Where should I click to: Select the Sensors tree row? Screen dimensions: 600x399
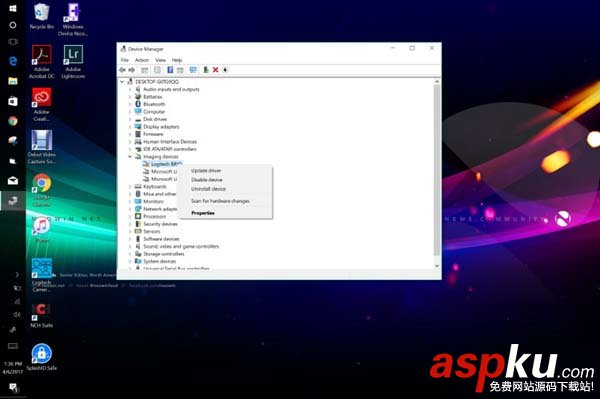(148, 231)
